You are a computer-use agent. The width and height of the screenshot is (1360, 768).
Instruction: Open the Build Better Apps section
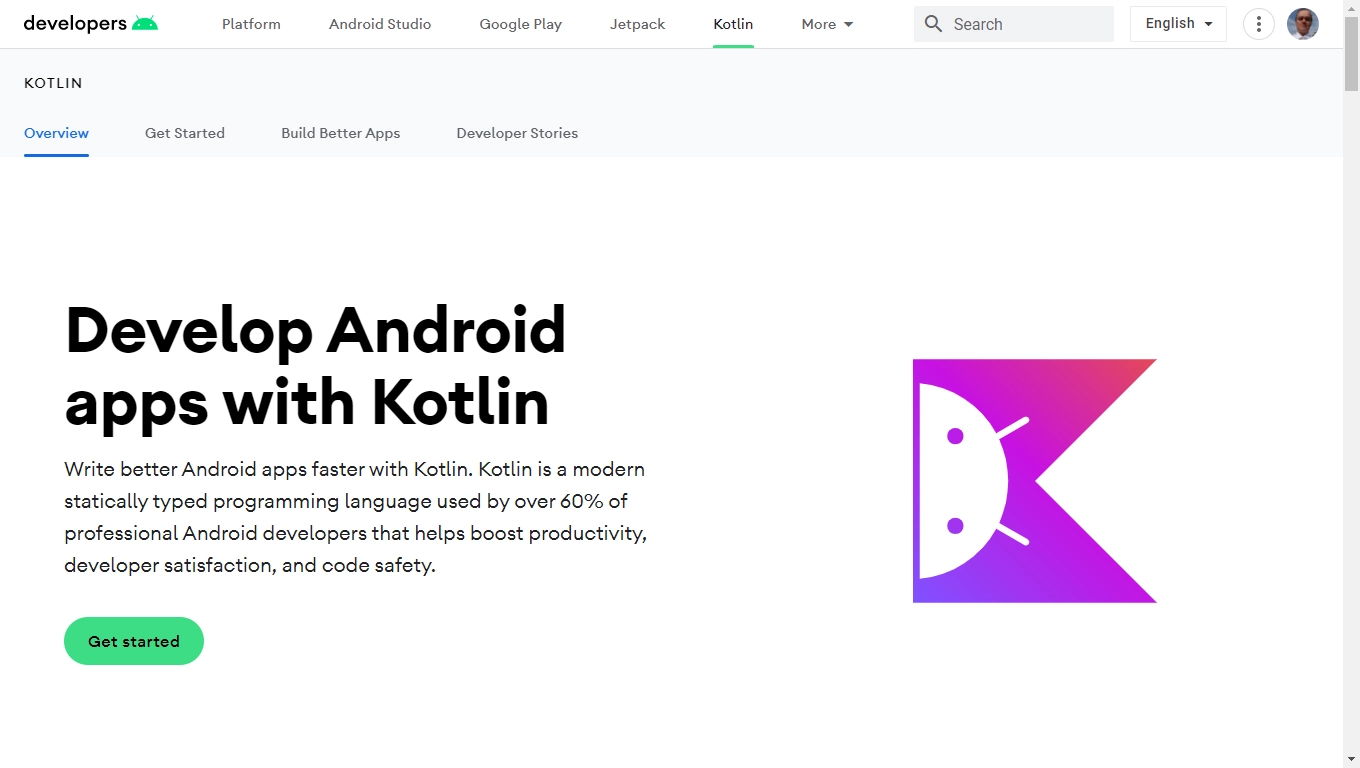[x=340, y=133]
